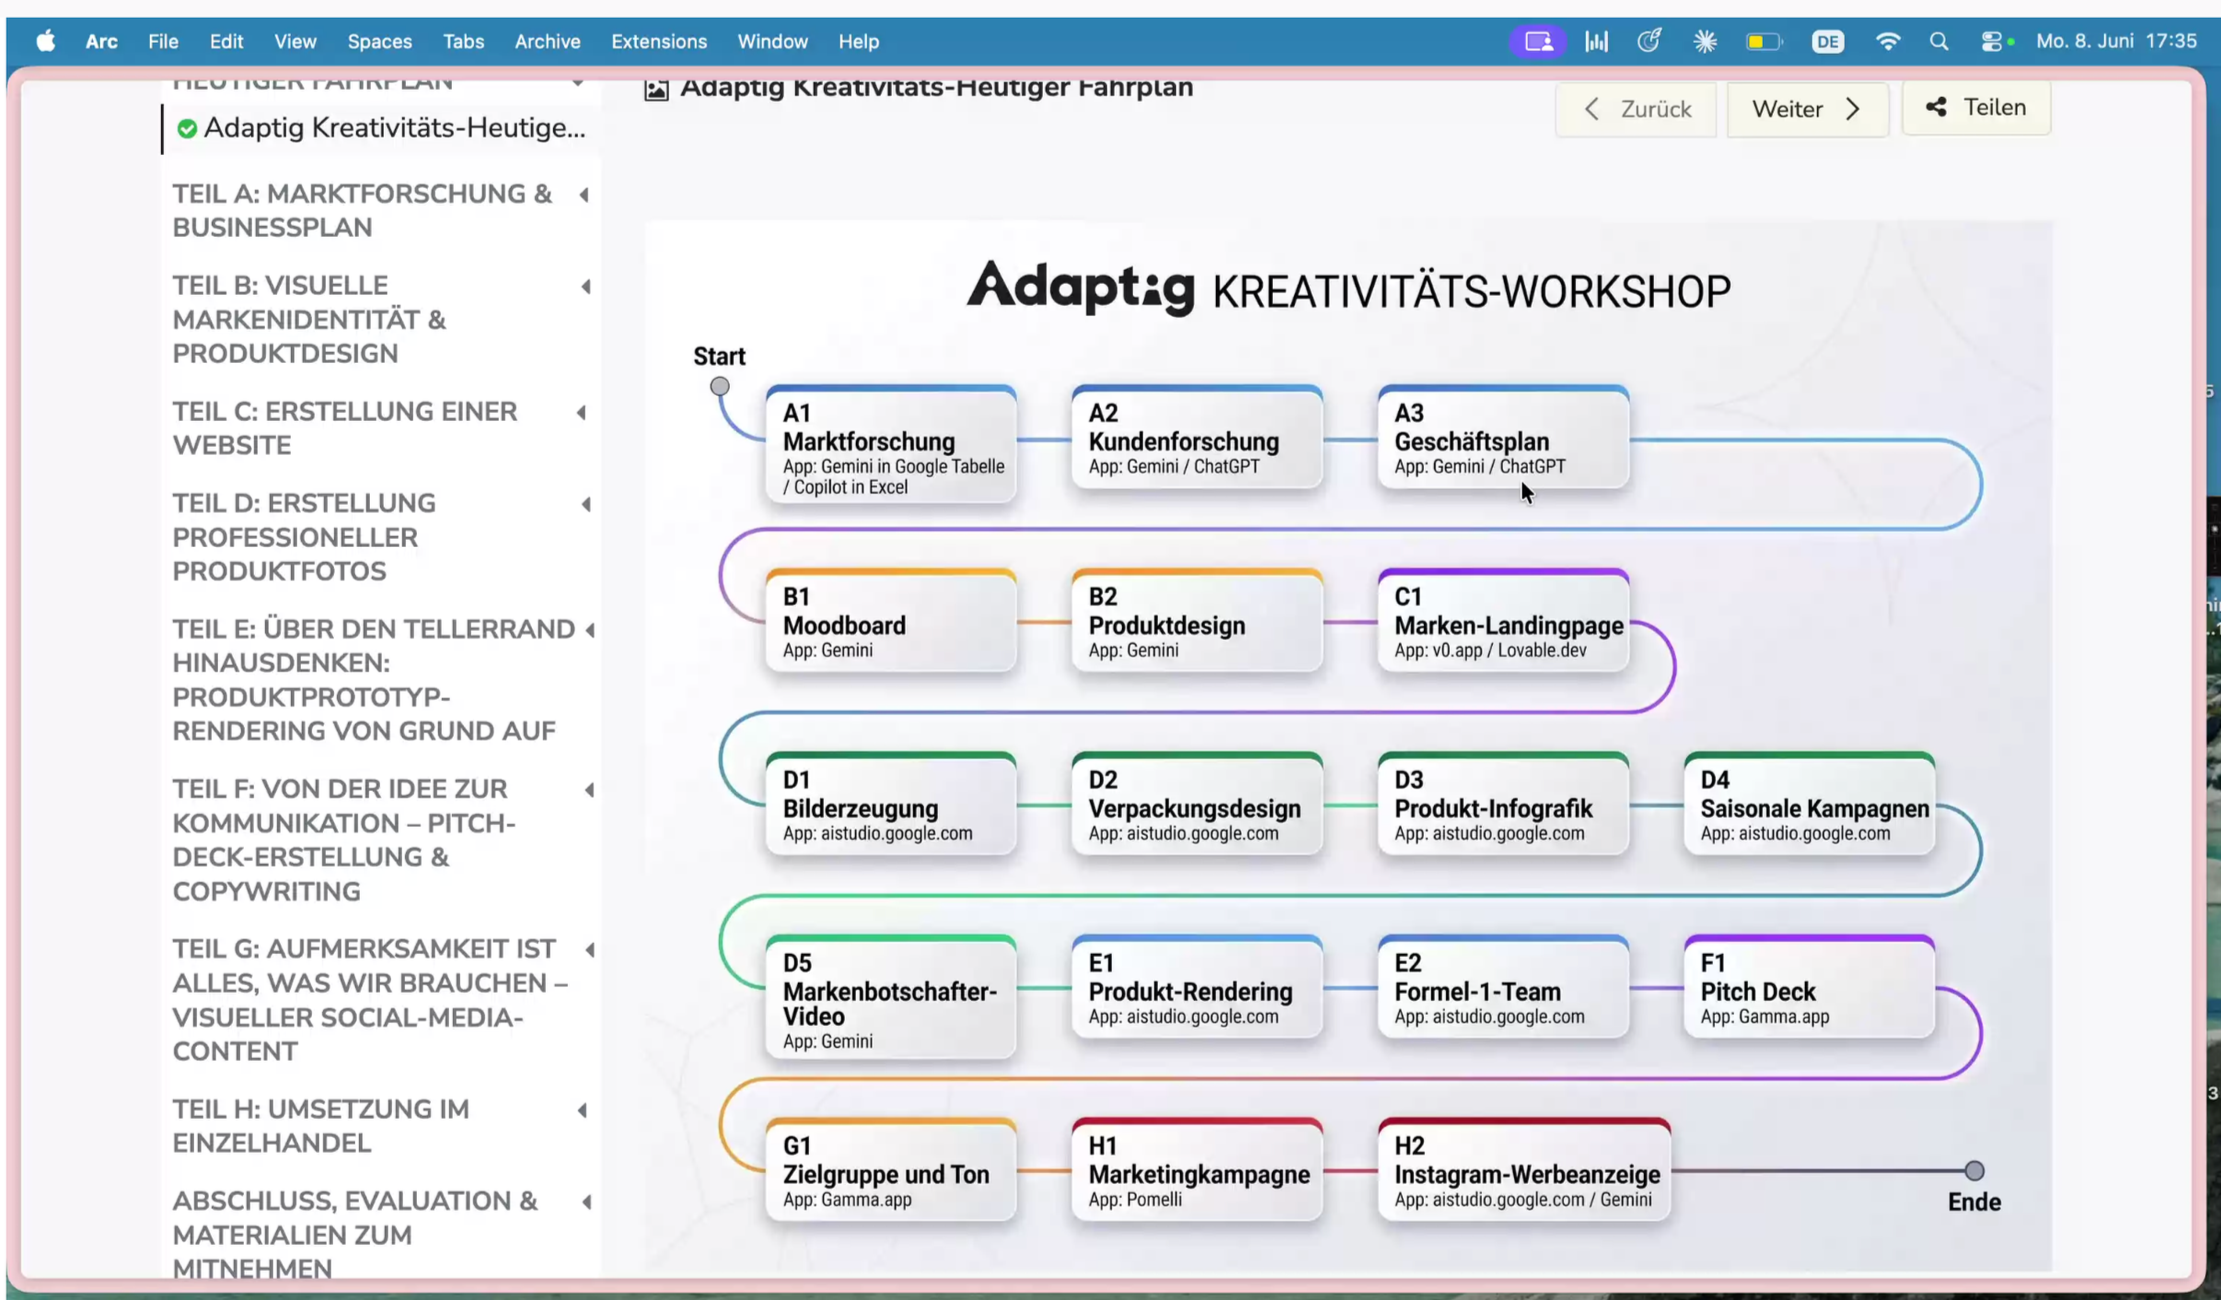Screen dimensions: 2221x1300
Task: Expand Abschluss, Evaluation & Materialien section
Action: (x=585, y=1202)
